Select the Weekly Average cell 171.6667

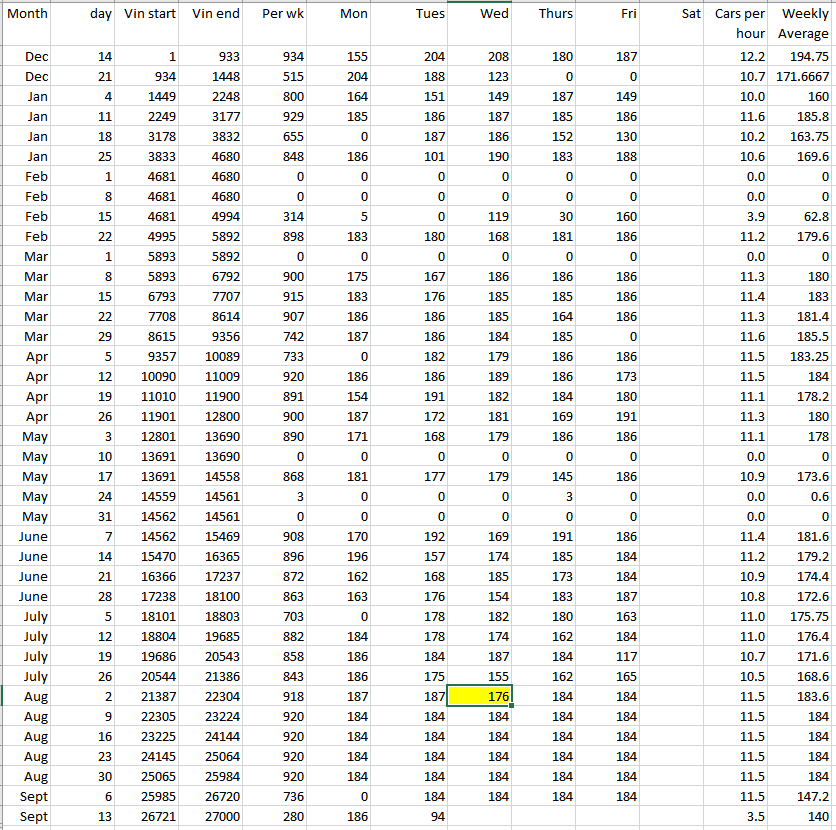tap(803, 77)
